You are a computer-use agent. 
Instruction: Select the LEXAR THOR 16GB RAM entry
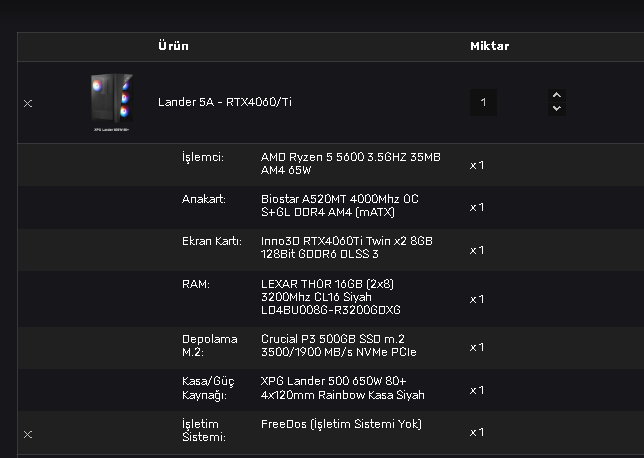click(330, 297)
